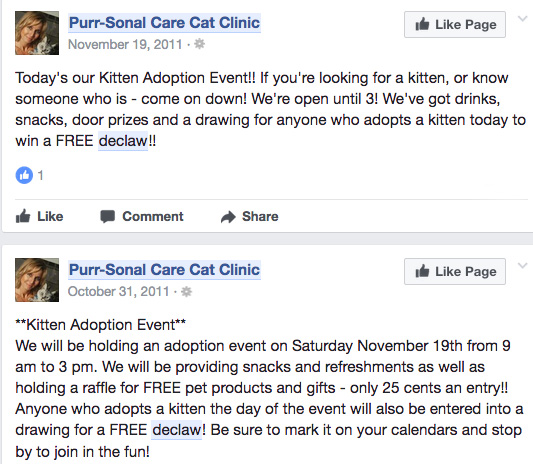Open privacy gear icon beside October 31, 2011
The height and width of the screenshot is (464, 533).
[x=186, y=292]
